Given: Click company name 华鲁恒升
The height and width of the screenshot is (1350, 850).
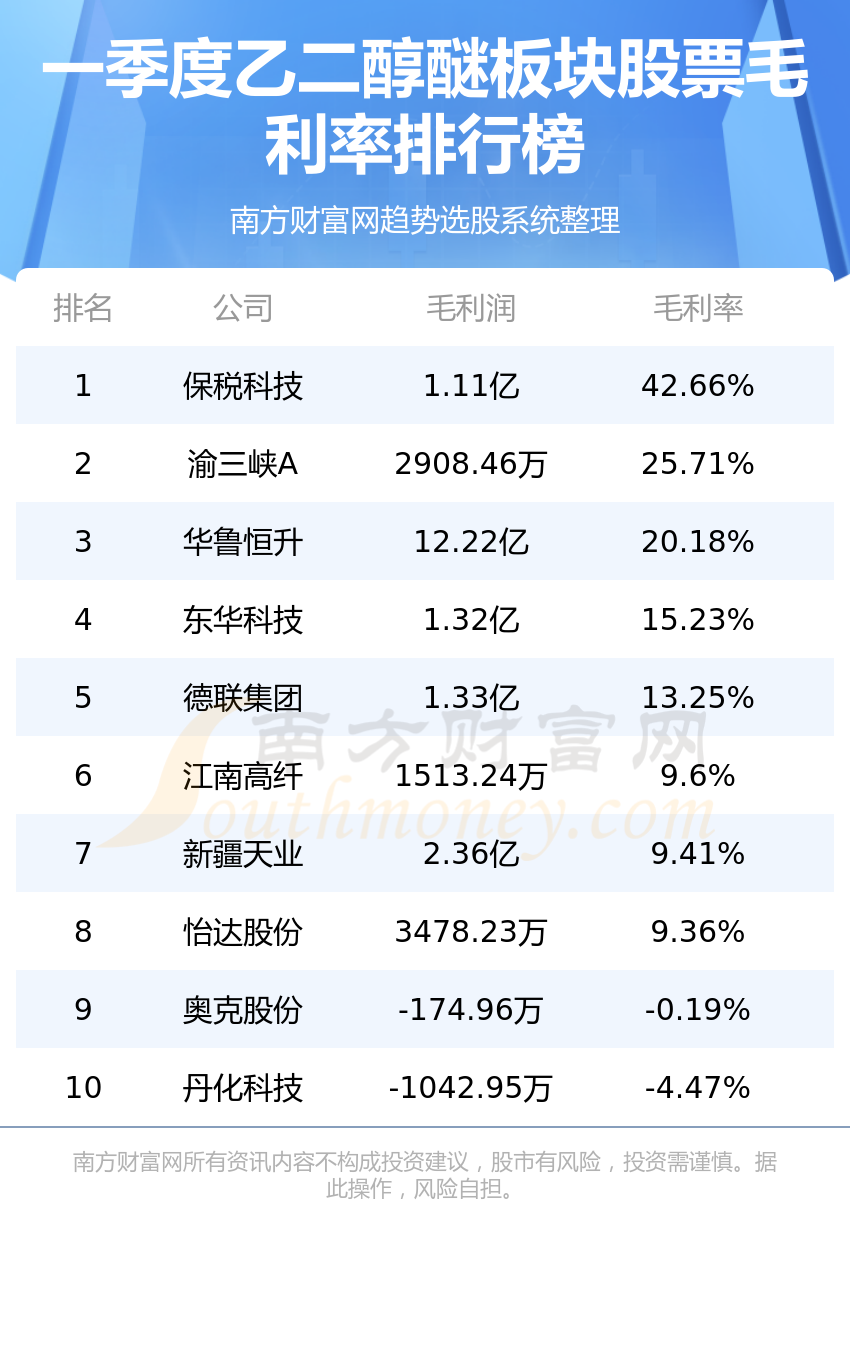Looking at the screenshot, I should 243,542.
